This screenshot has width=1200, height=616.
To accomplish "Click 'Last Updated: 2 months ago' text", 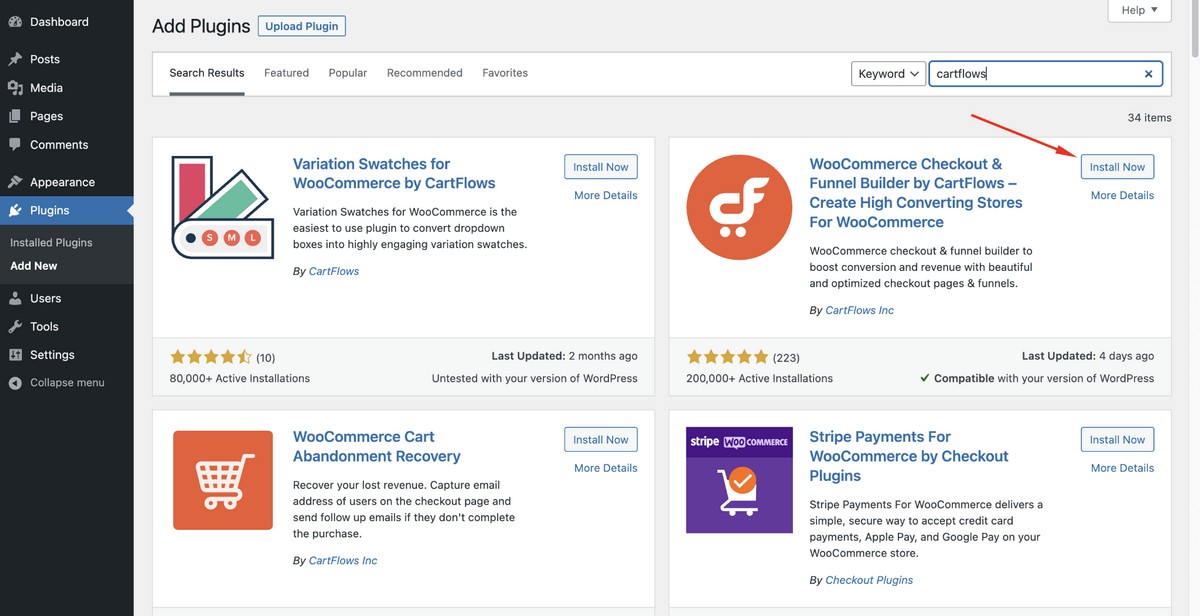I will coord(564,356).
